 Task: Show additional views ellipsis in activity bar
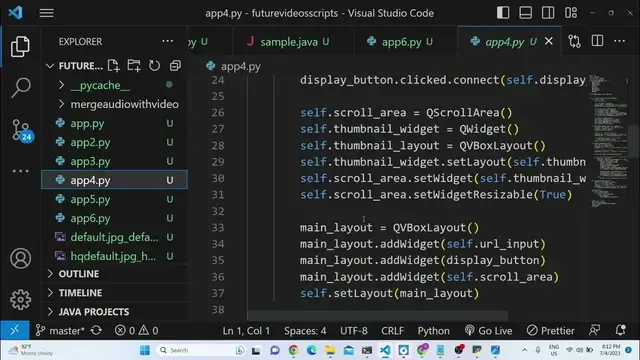(x=20, y=171)
